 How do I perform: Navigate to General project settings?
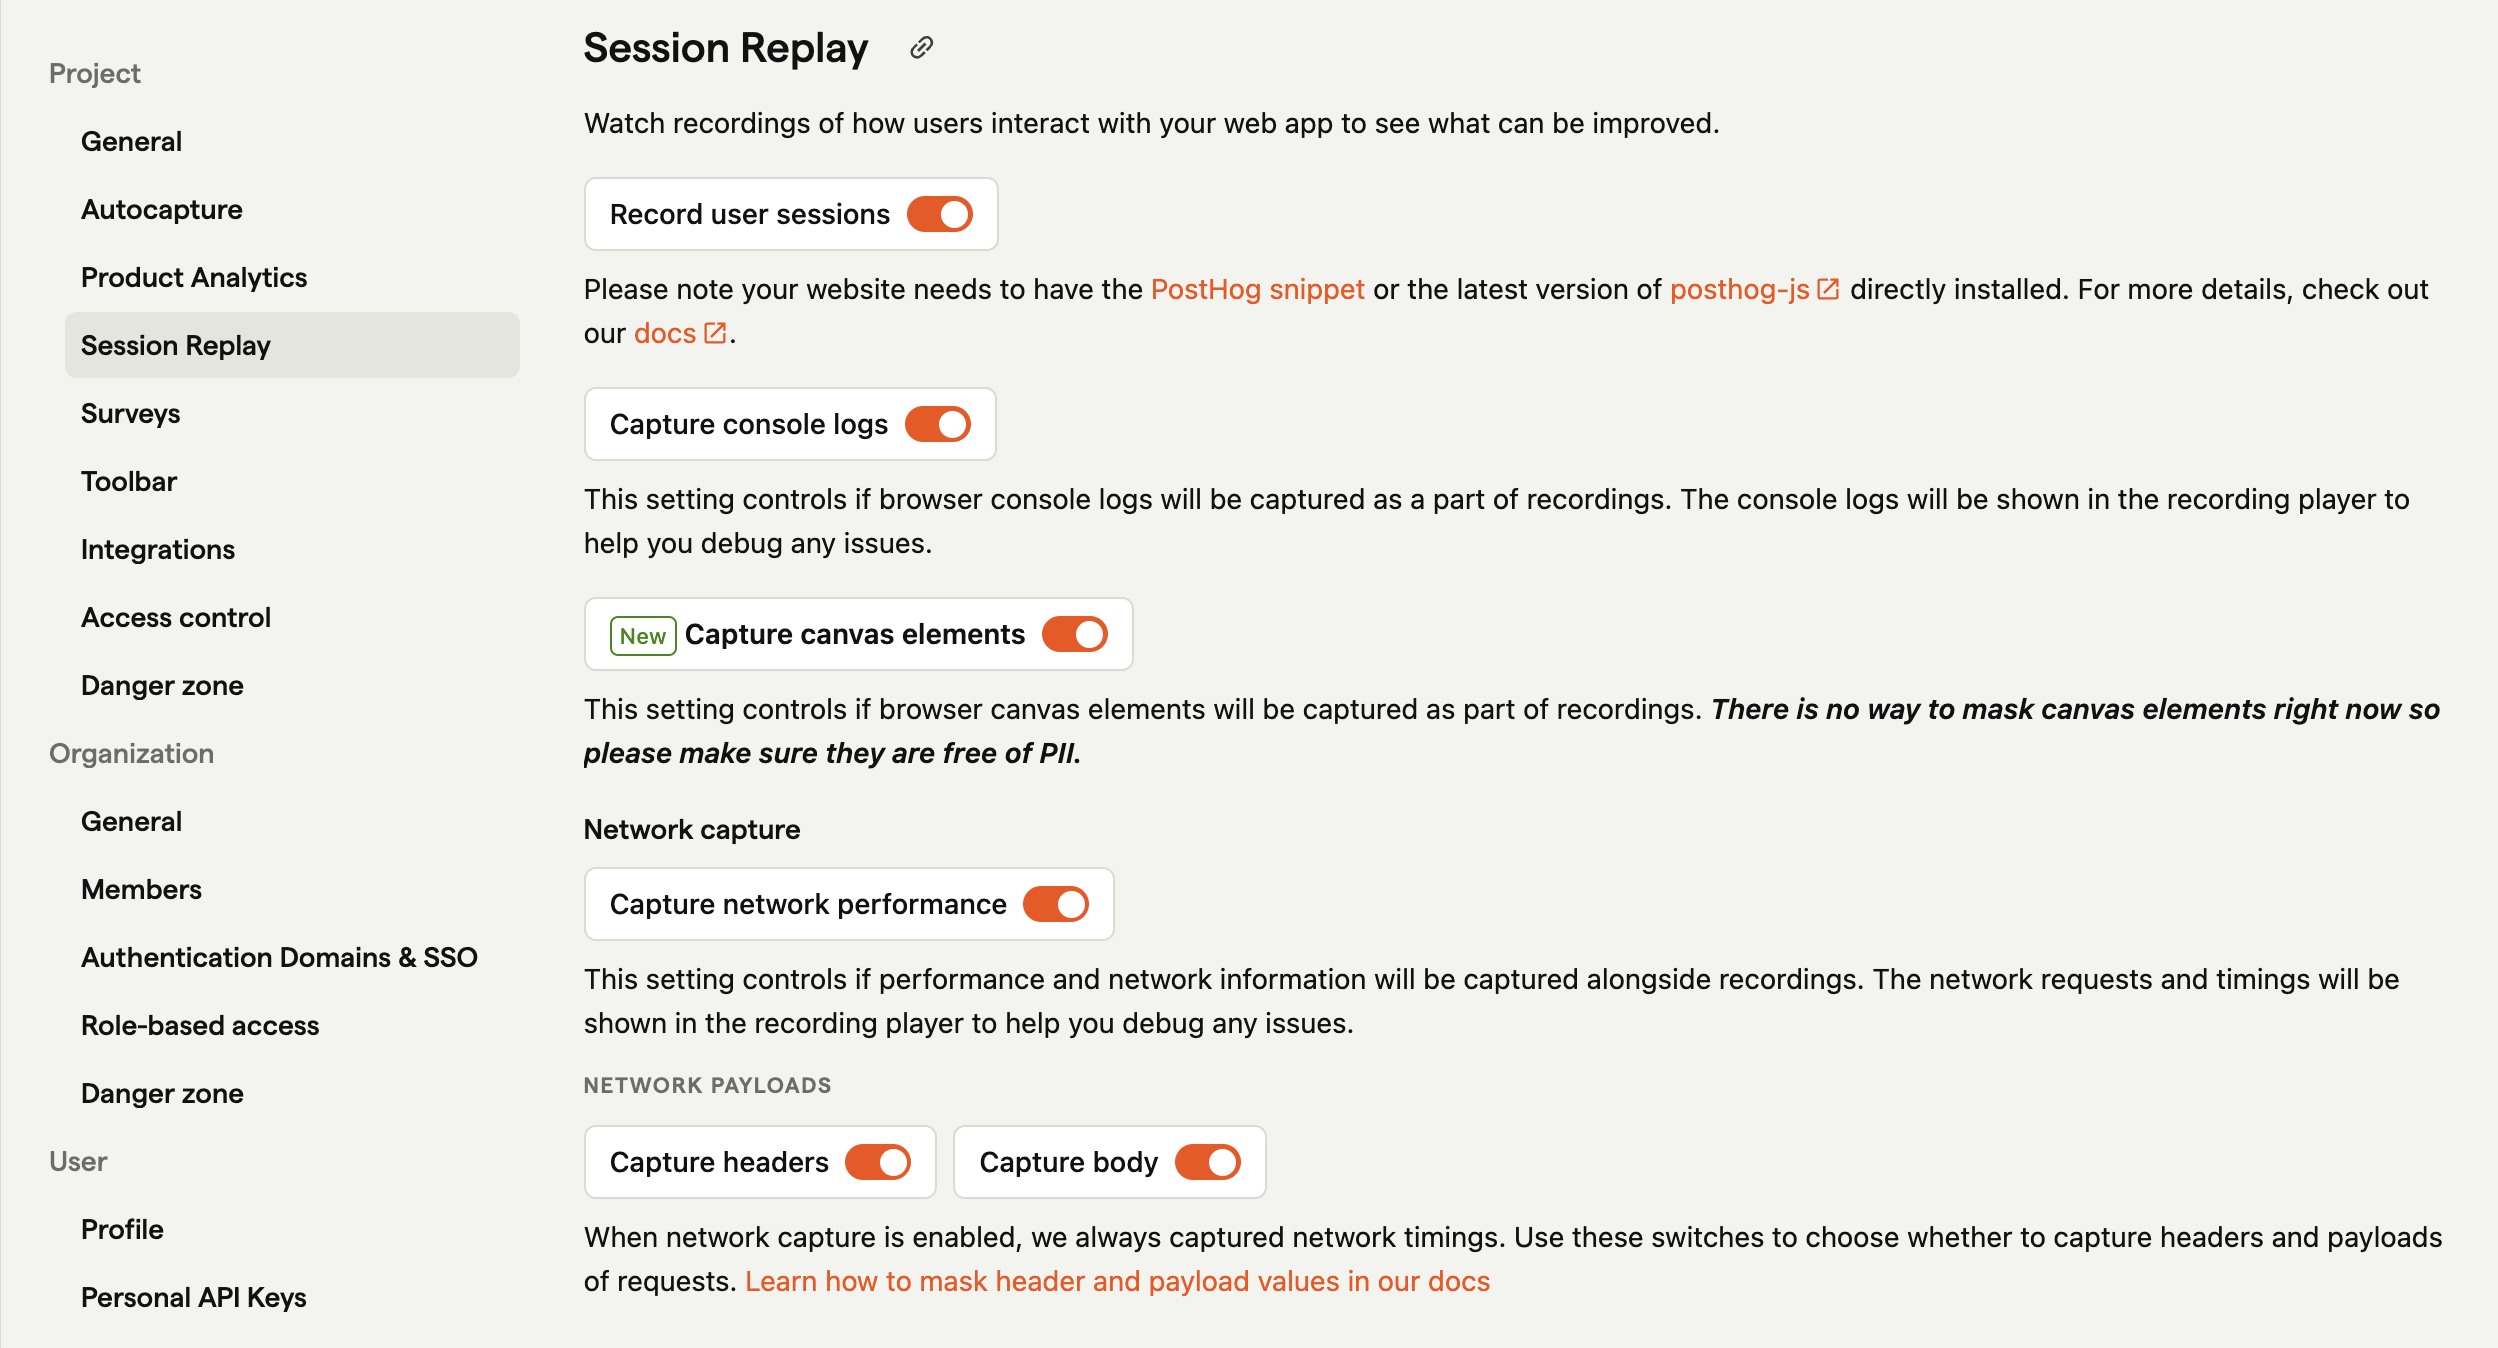[x=129, y=141]
